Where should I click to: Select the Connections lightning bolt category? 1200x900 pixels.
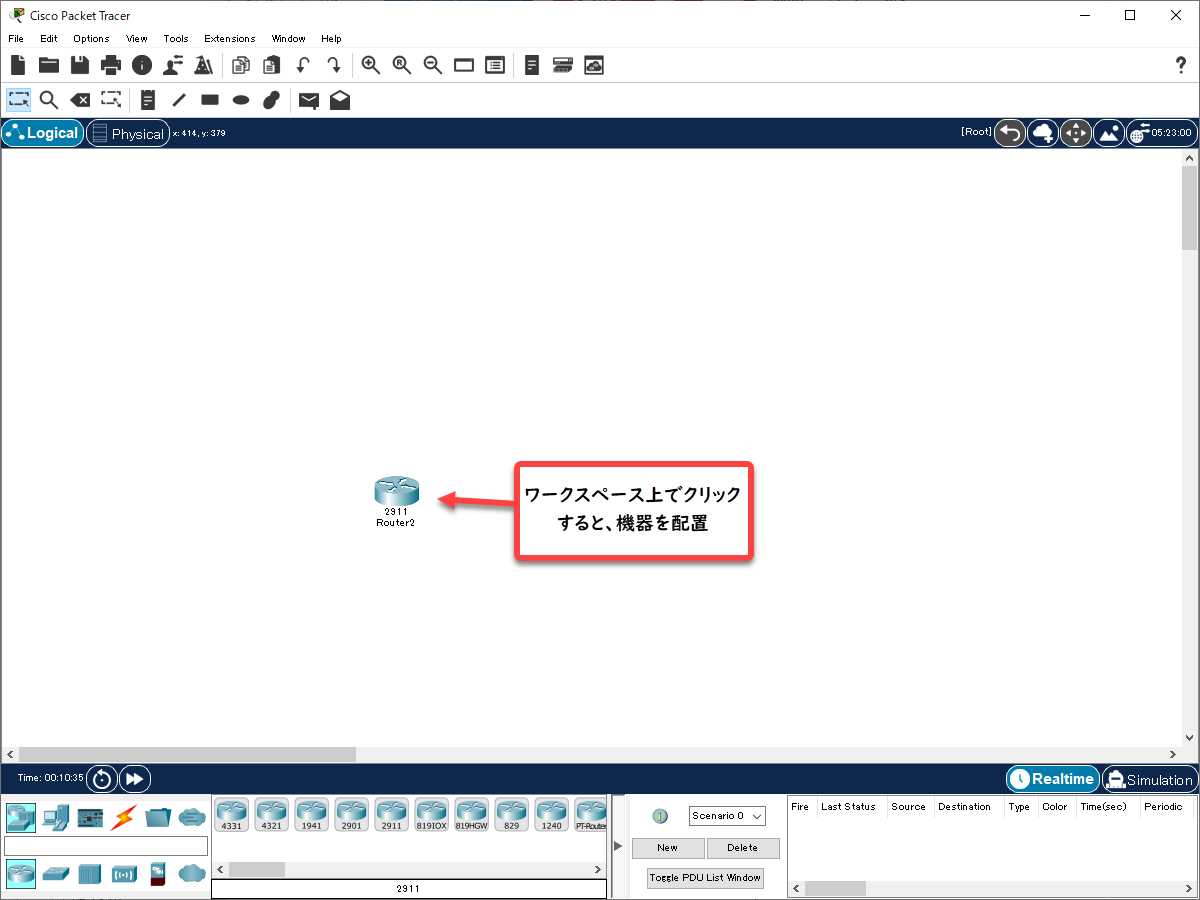pos(124,817)
